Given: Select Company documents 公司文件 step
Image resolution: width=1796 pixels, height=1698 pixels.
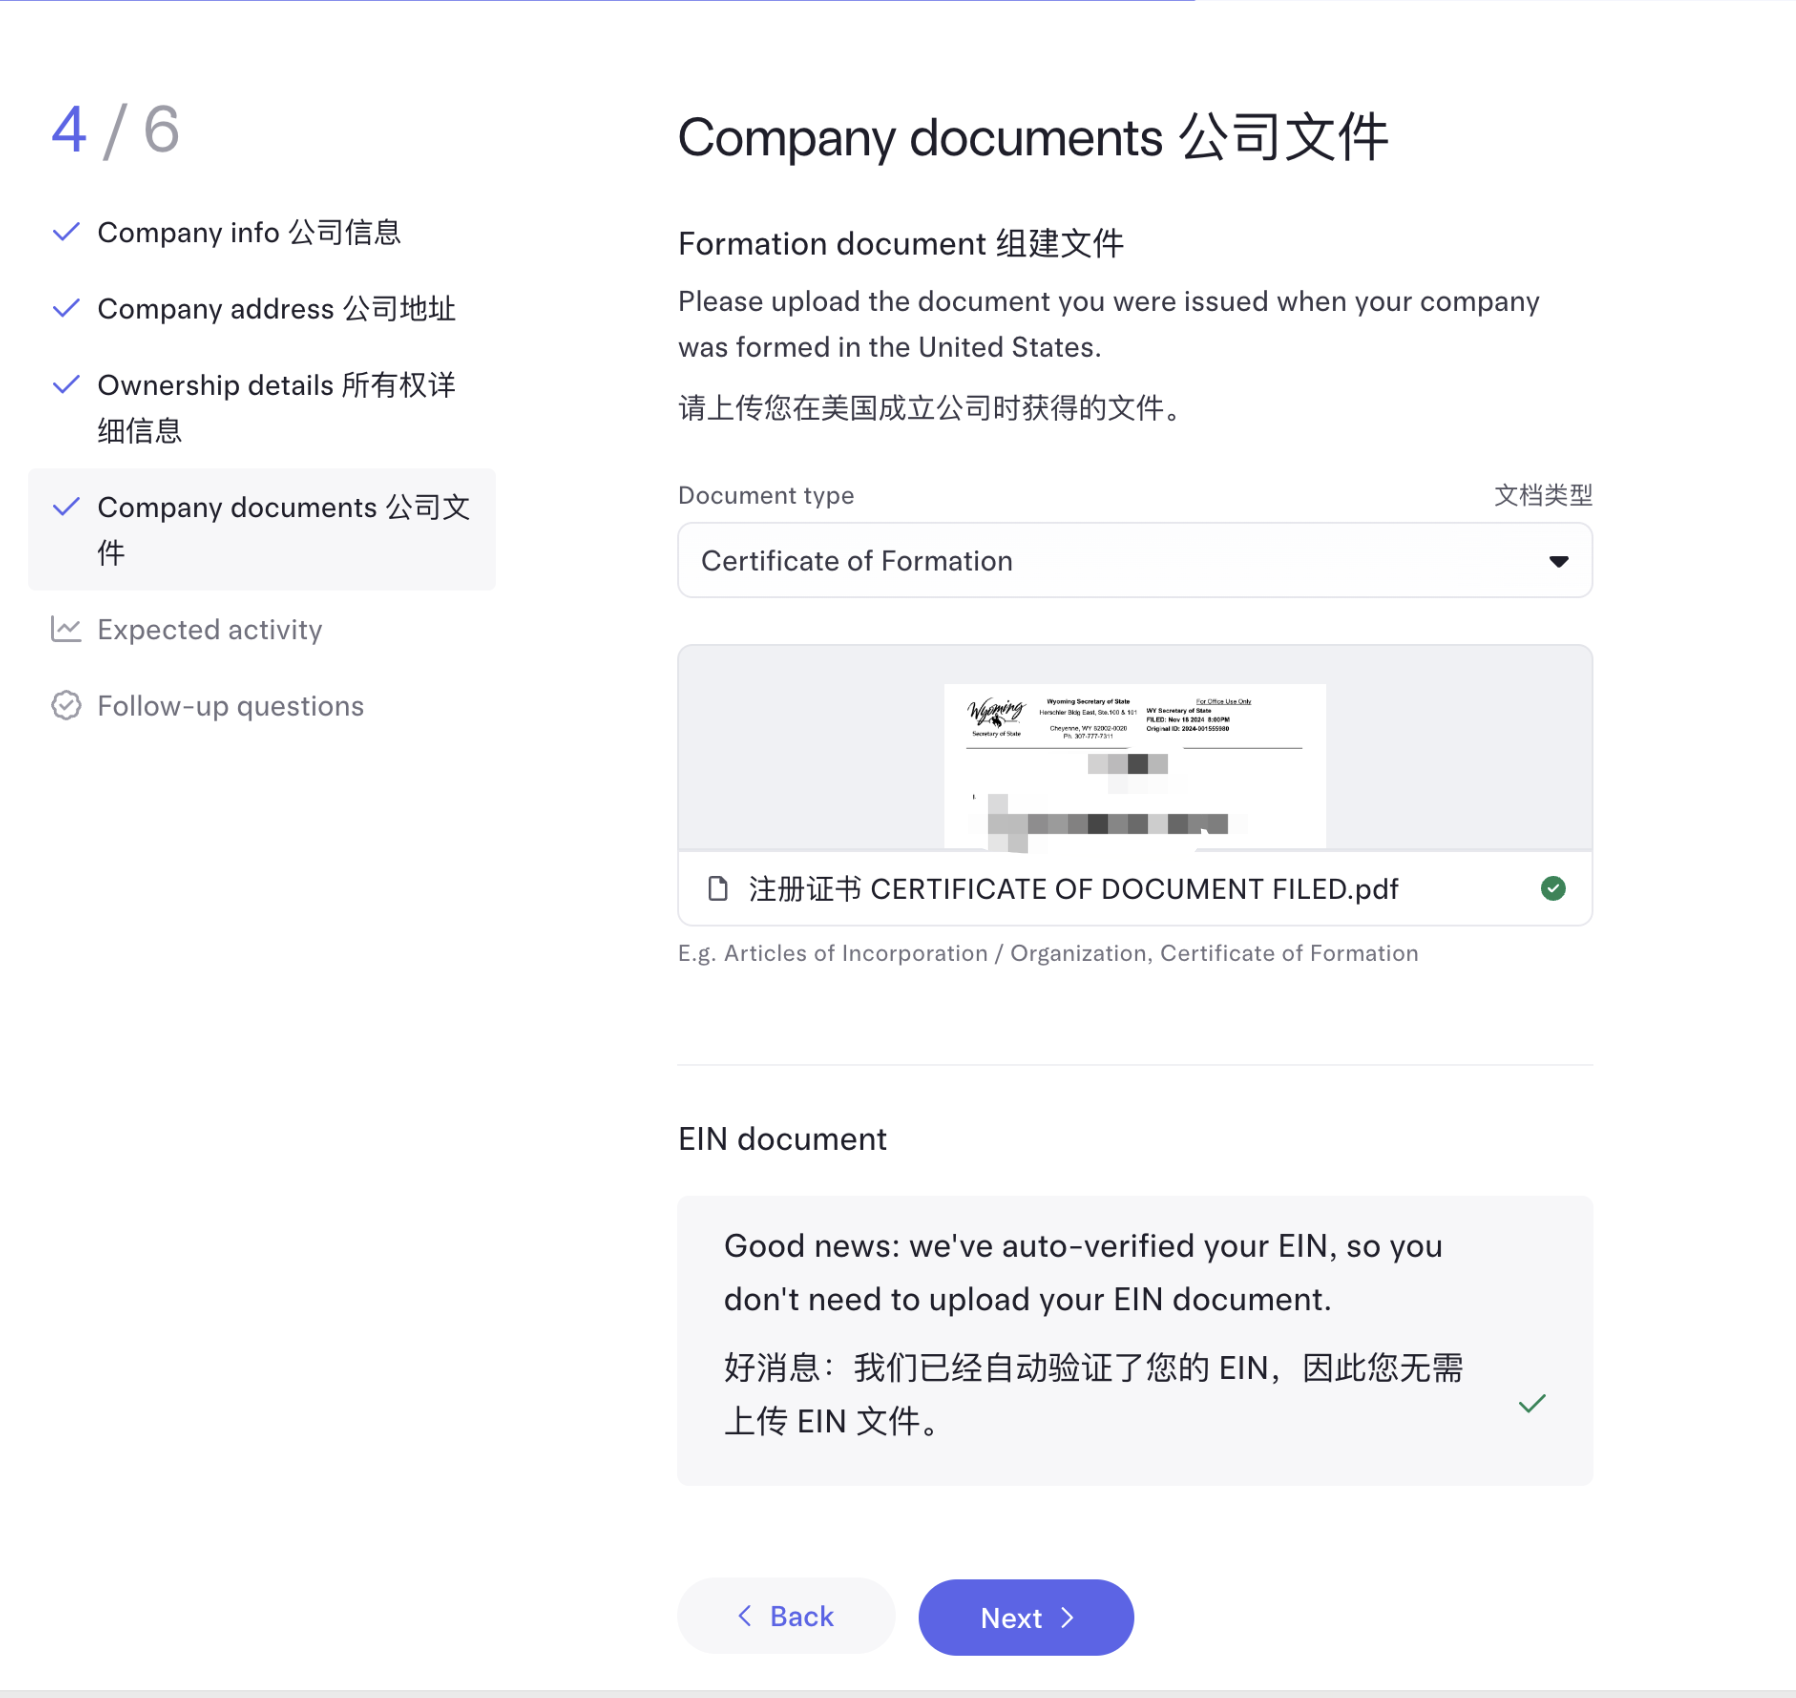Looking at the screenshot, I should tap(262, 529).
